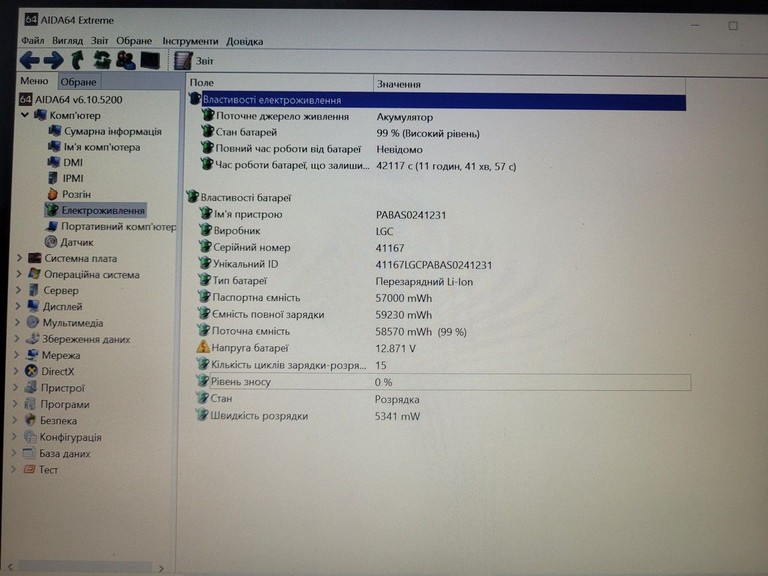Click the Системна плата icon
Screen dimensions: 768x576
[x=34, y=258]
